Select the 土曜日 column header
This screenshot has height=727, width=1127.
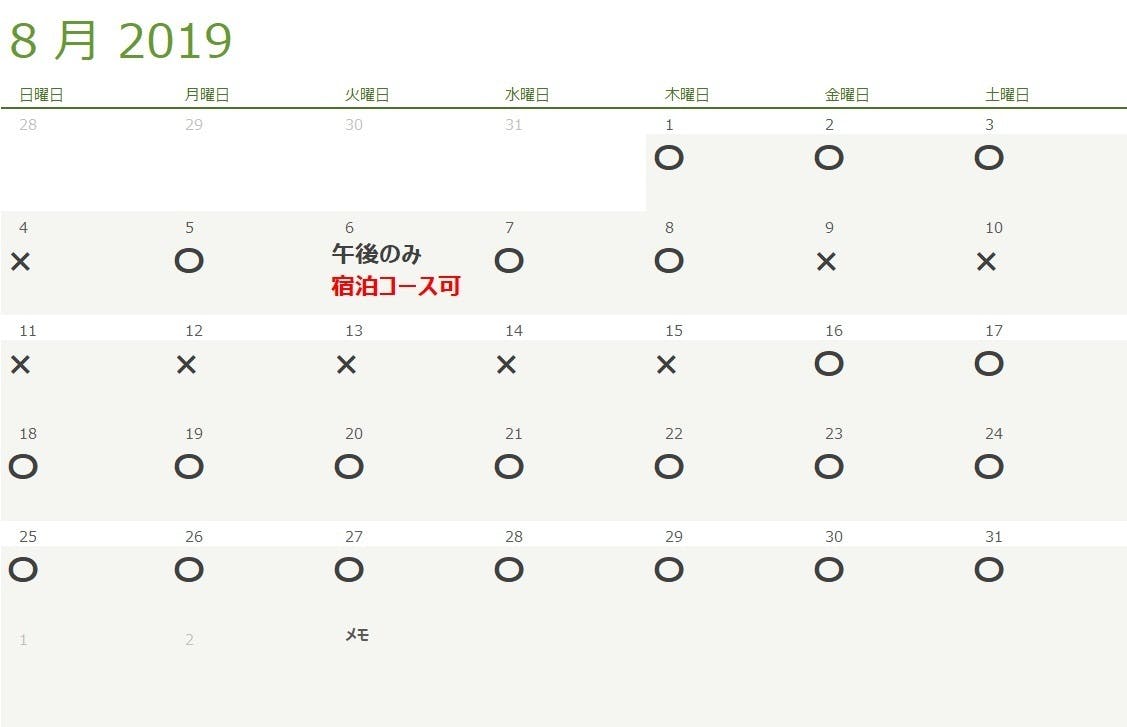(x=1007, y=95)
